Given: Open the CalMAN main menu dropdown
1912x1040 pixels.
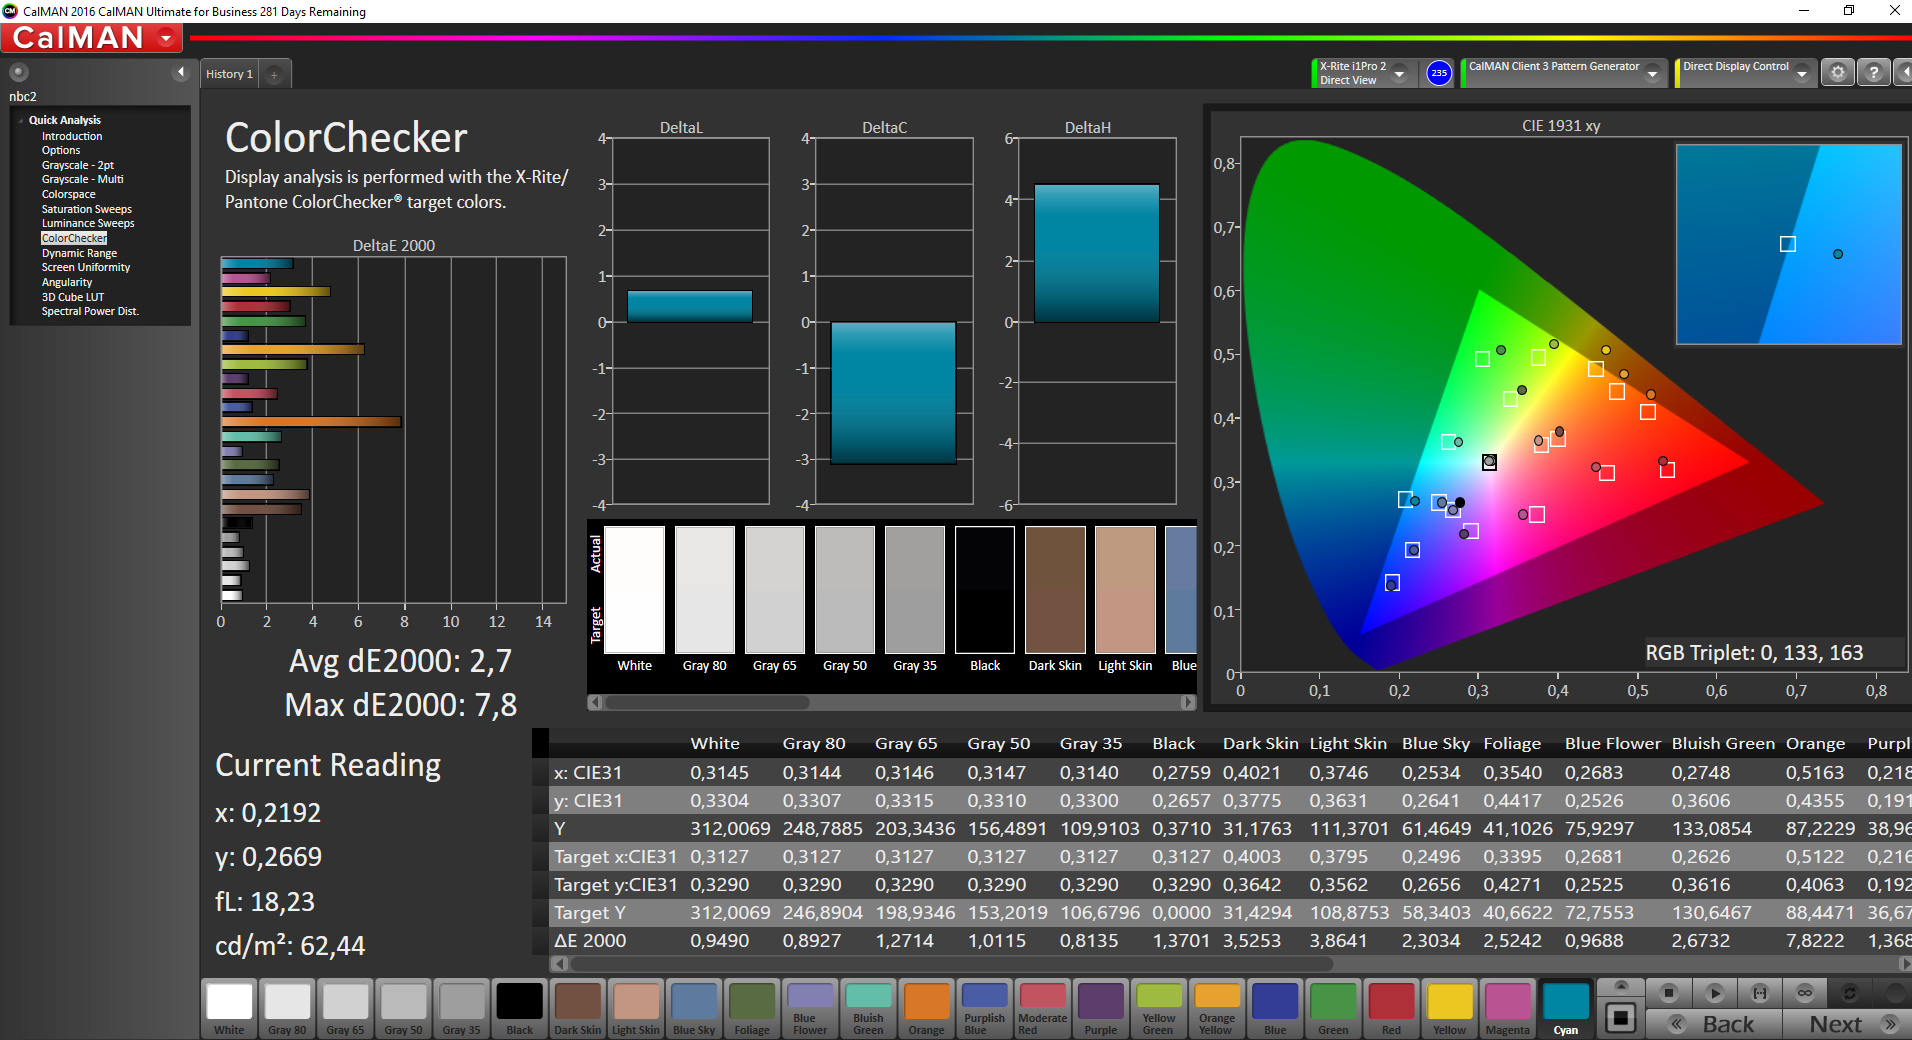Looking at the screenshot, I should point(166,38).
